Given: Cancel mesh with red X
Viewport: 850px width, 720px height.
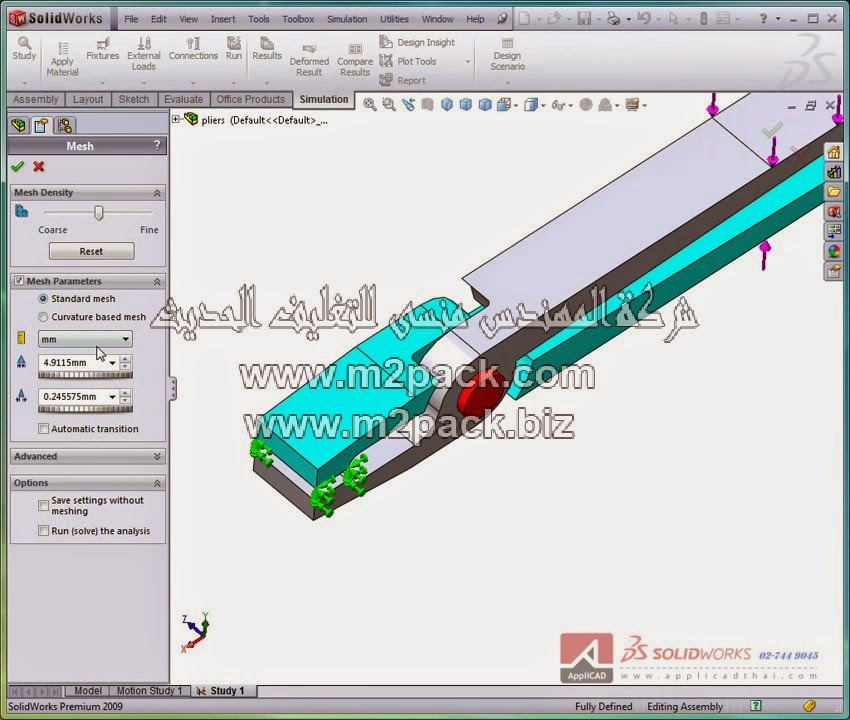Looking at the screenshot, I should click(x=38, y=166).
